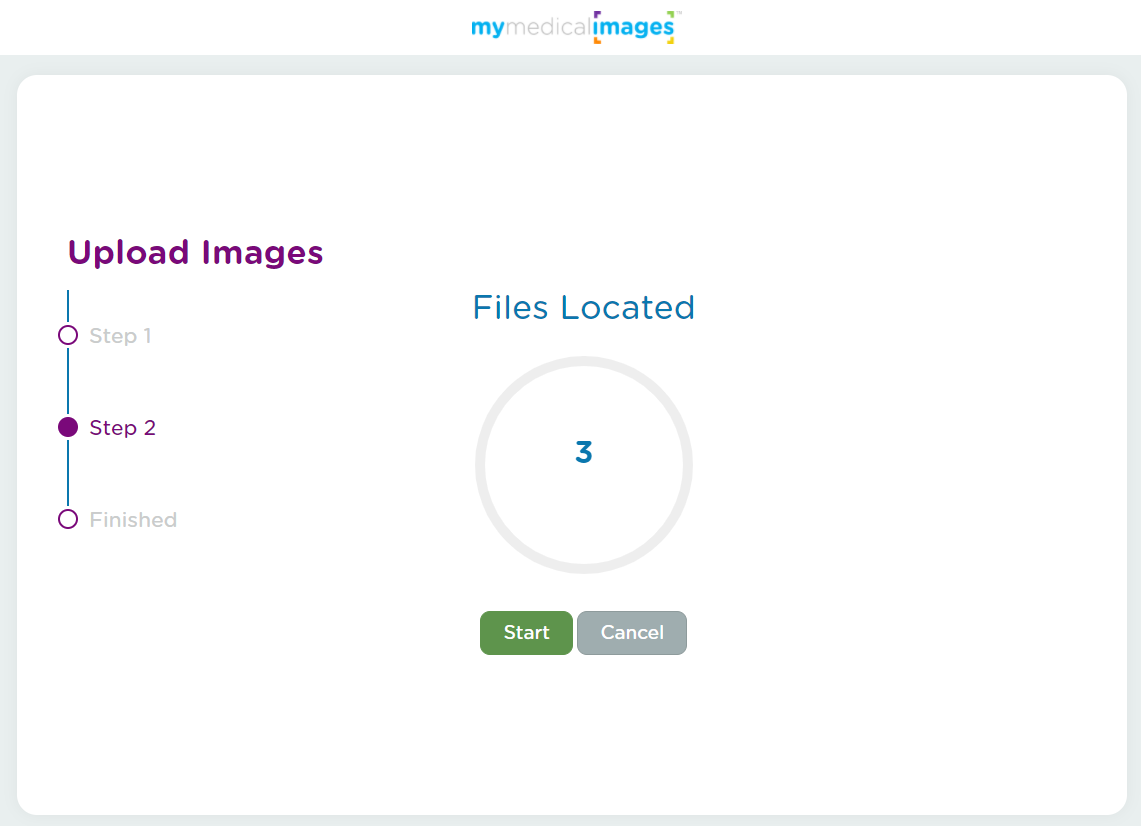
Task: Go to the Step 1 label
Action: tap(120, 336)
